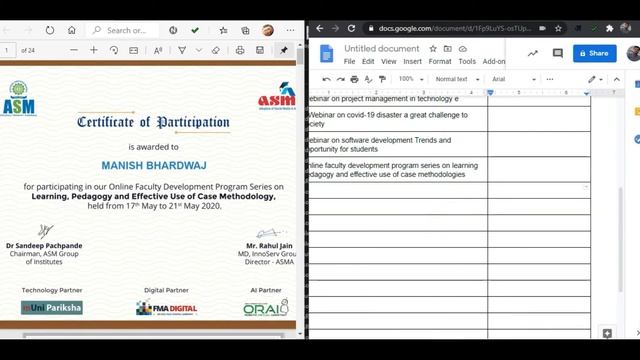The width and height of the screenshot is (640, 360).
Task: Open the Add-ons menu in Docs
Action: tap(493, 61)
